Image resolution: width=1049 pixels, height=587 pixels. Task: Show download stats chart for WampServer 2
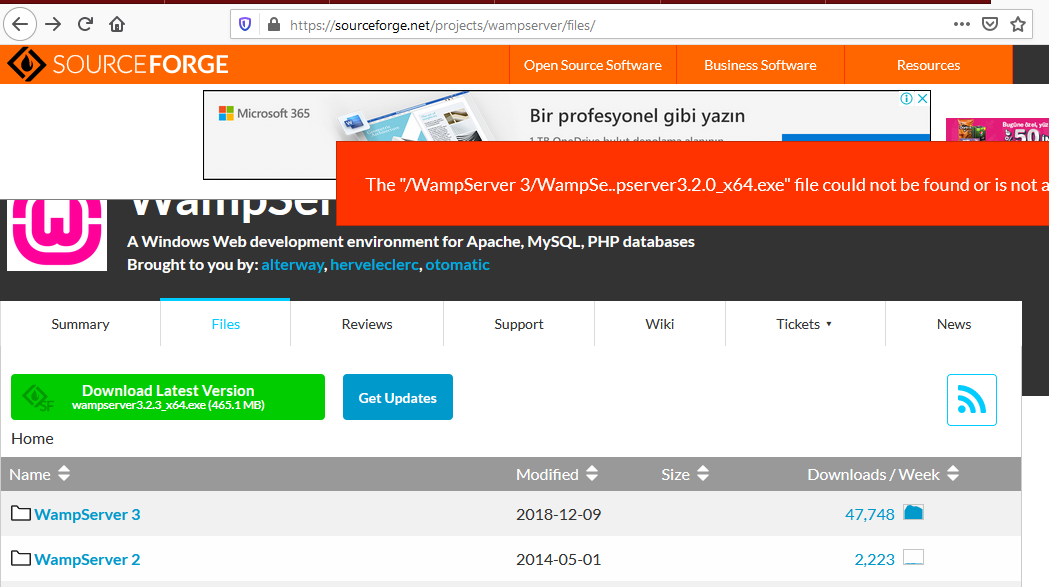tap(913, 558)
